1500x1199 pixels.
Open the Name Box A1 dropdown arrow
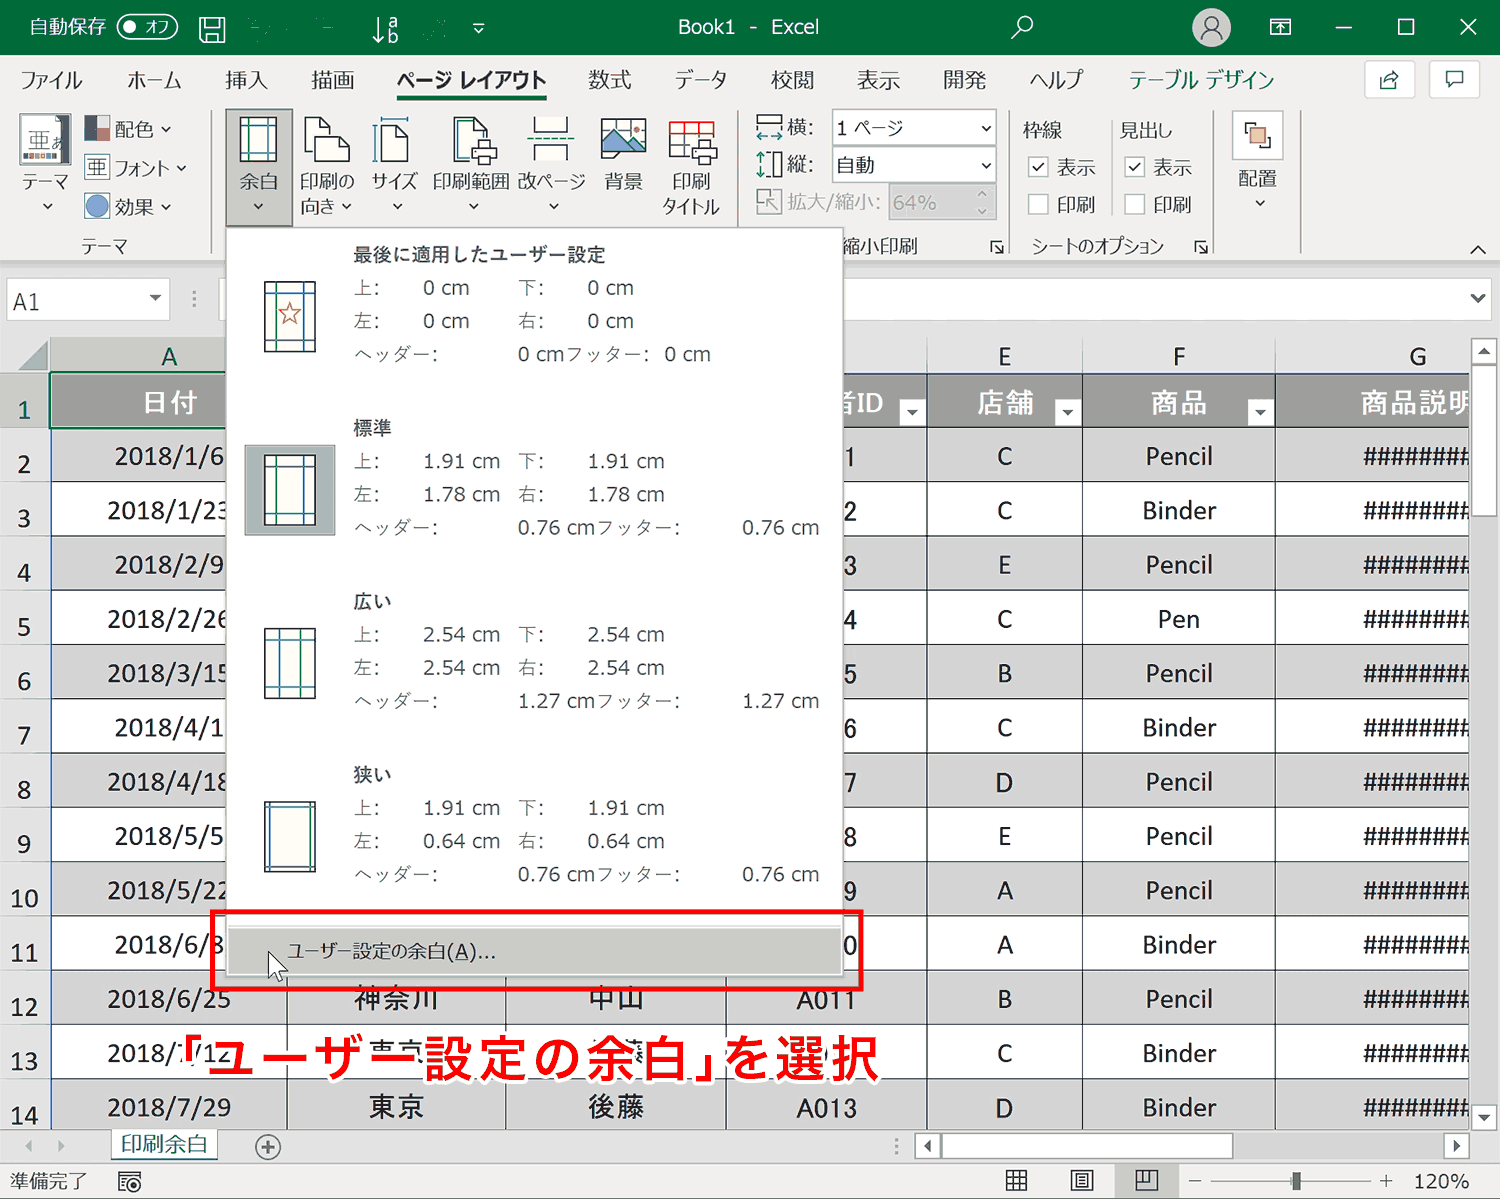coord(155,299)
